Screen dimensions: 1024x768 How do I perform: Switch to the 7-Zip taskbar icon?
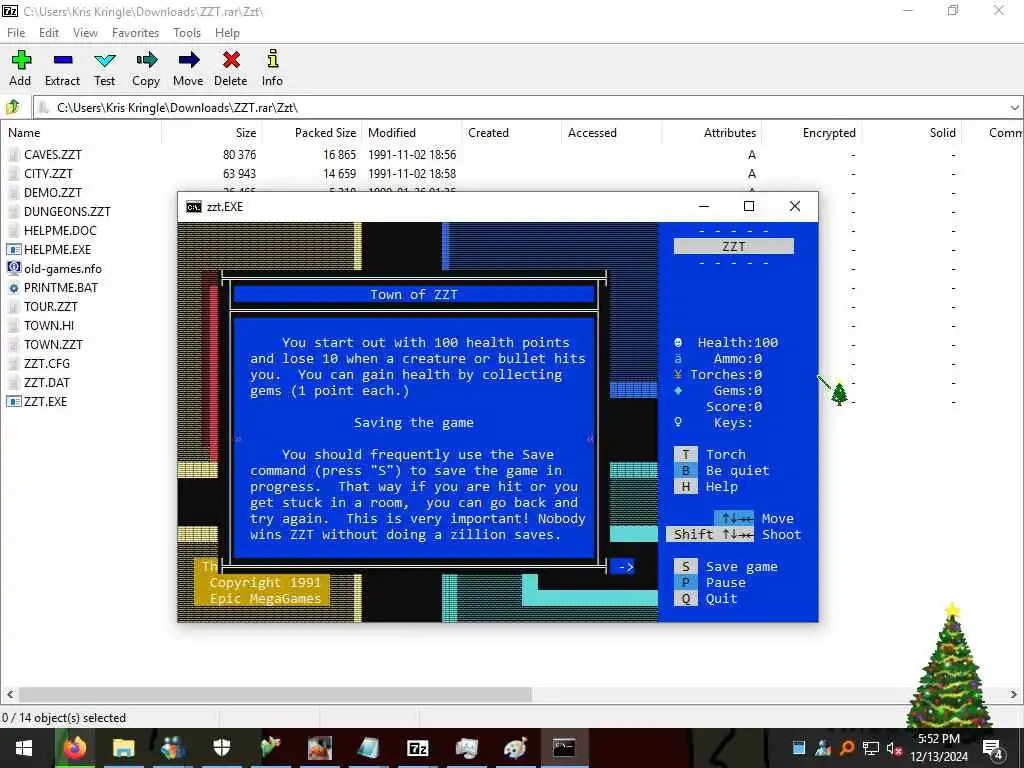[417, 748]
